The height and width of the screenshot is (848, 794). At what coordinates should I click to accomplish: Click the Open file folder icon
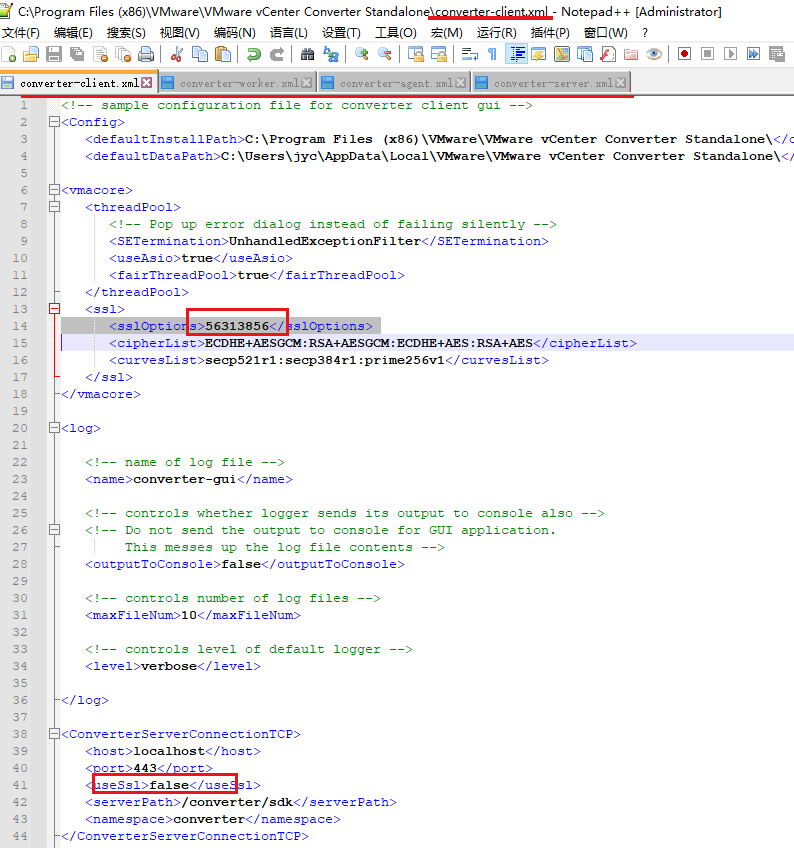click(31, 54)
